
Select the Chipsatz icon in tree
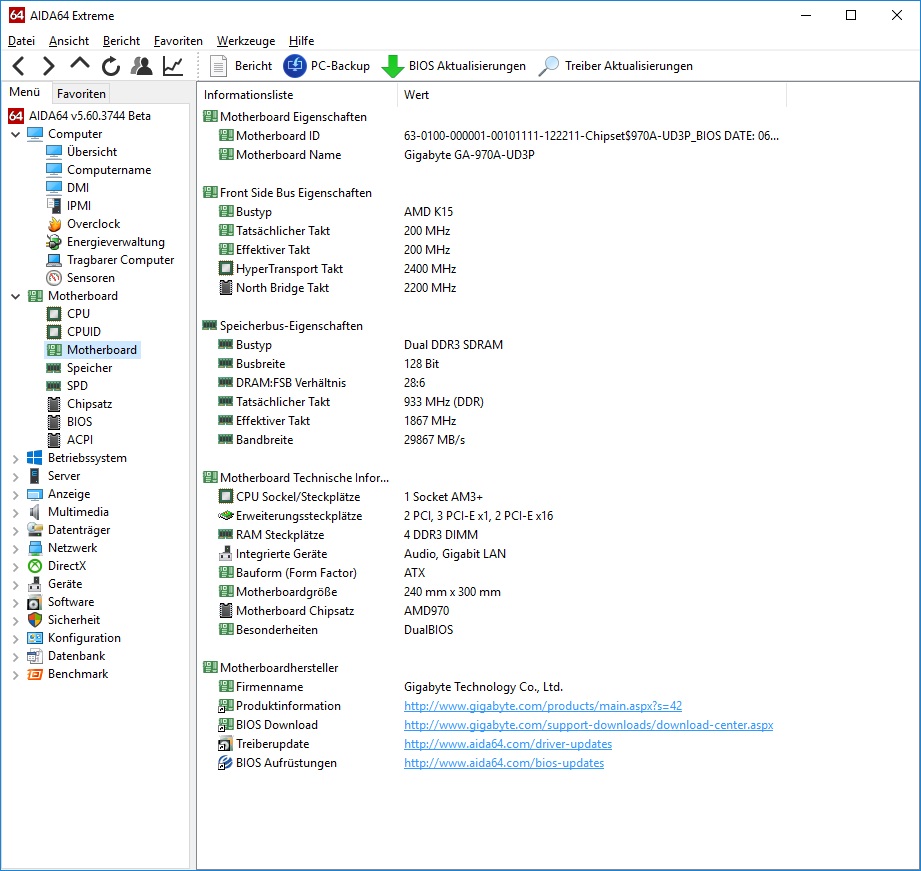pos(54,404)
